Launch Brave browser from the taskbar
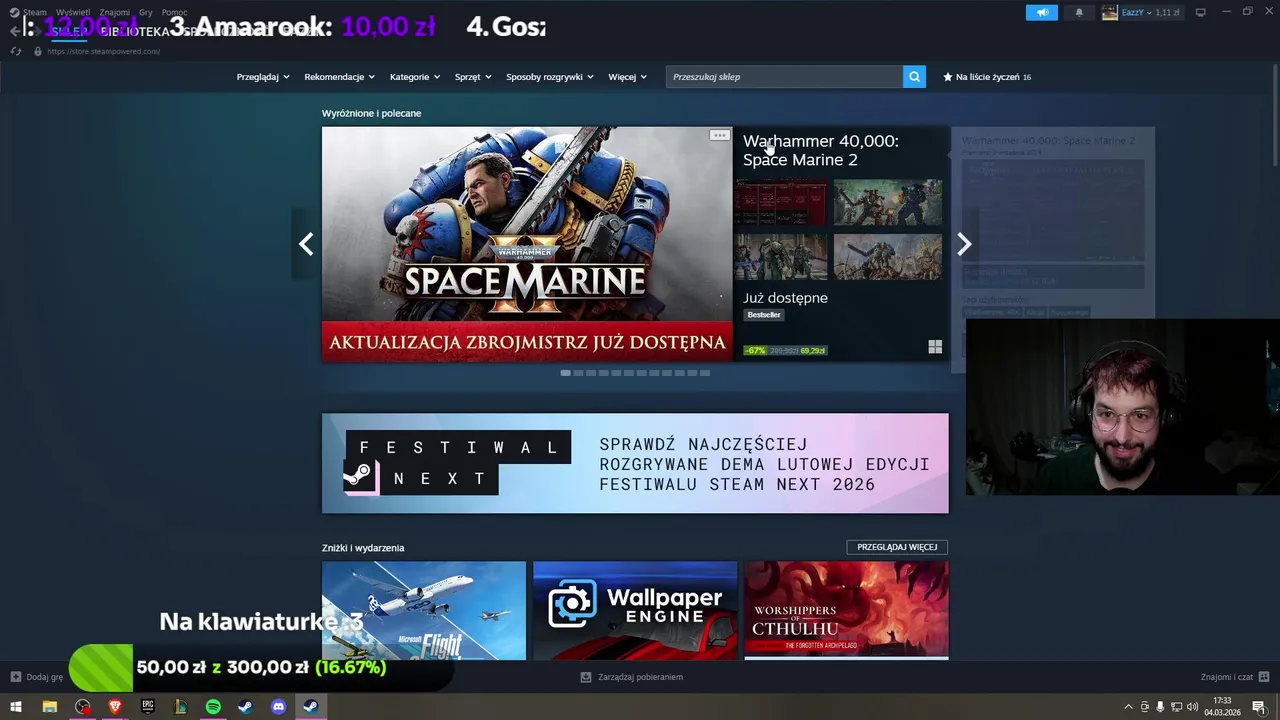The image size is (1280, 720). [115, 707]
